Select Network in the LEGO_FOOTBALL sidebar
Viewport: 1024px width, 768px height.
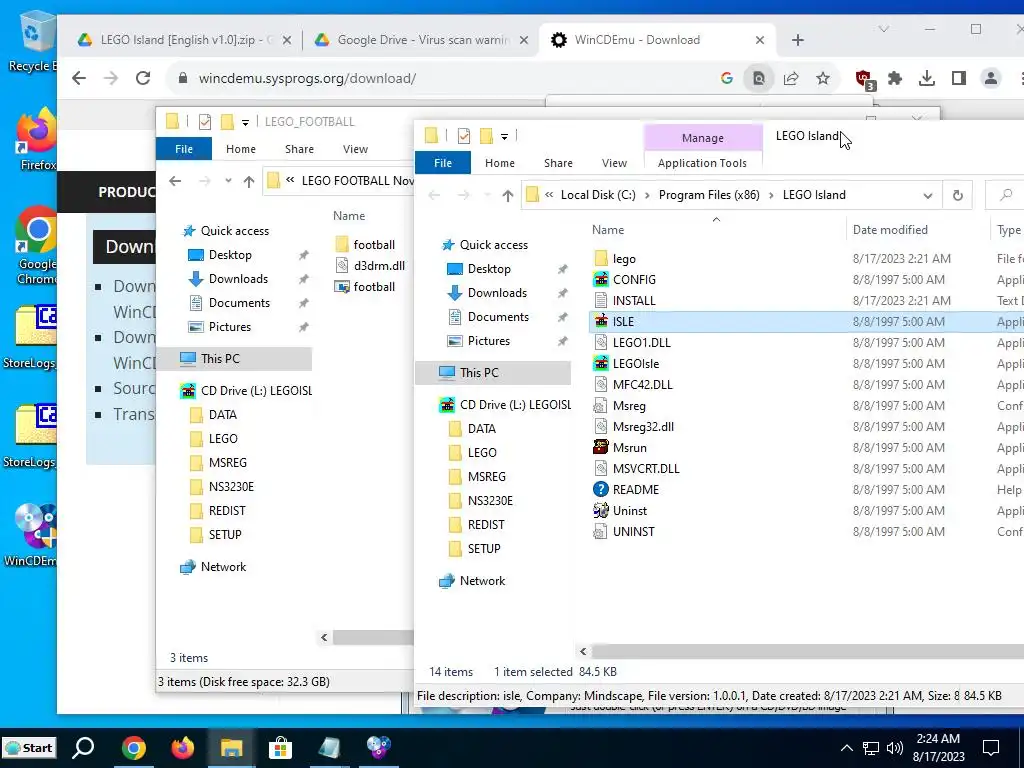(223, 567)
